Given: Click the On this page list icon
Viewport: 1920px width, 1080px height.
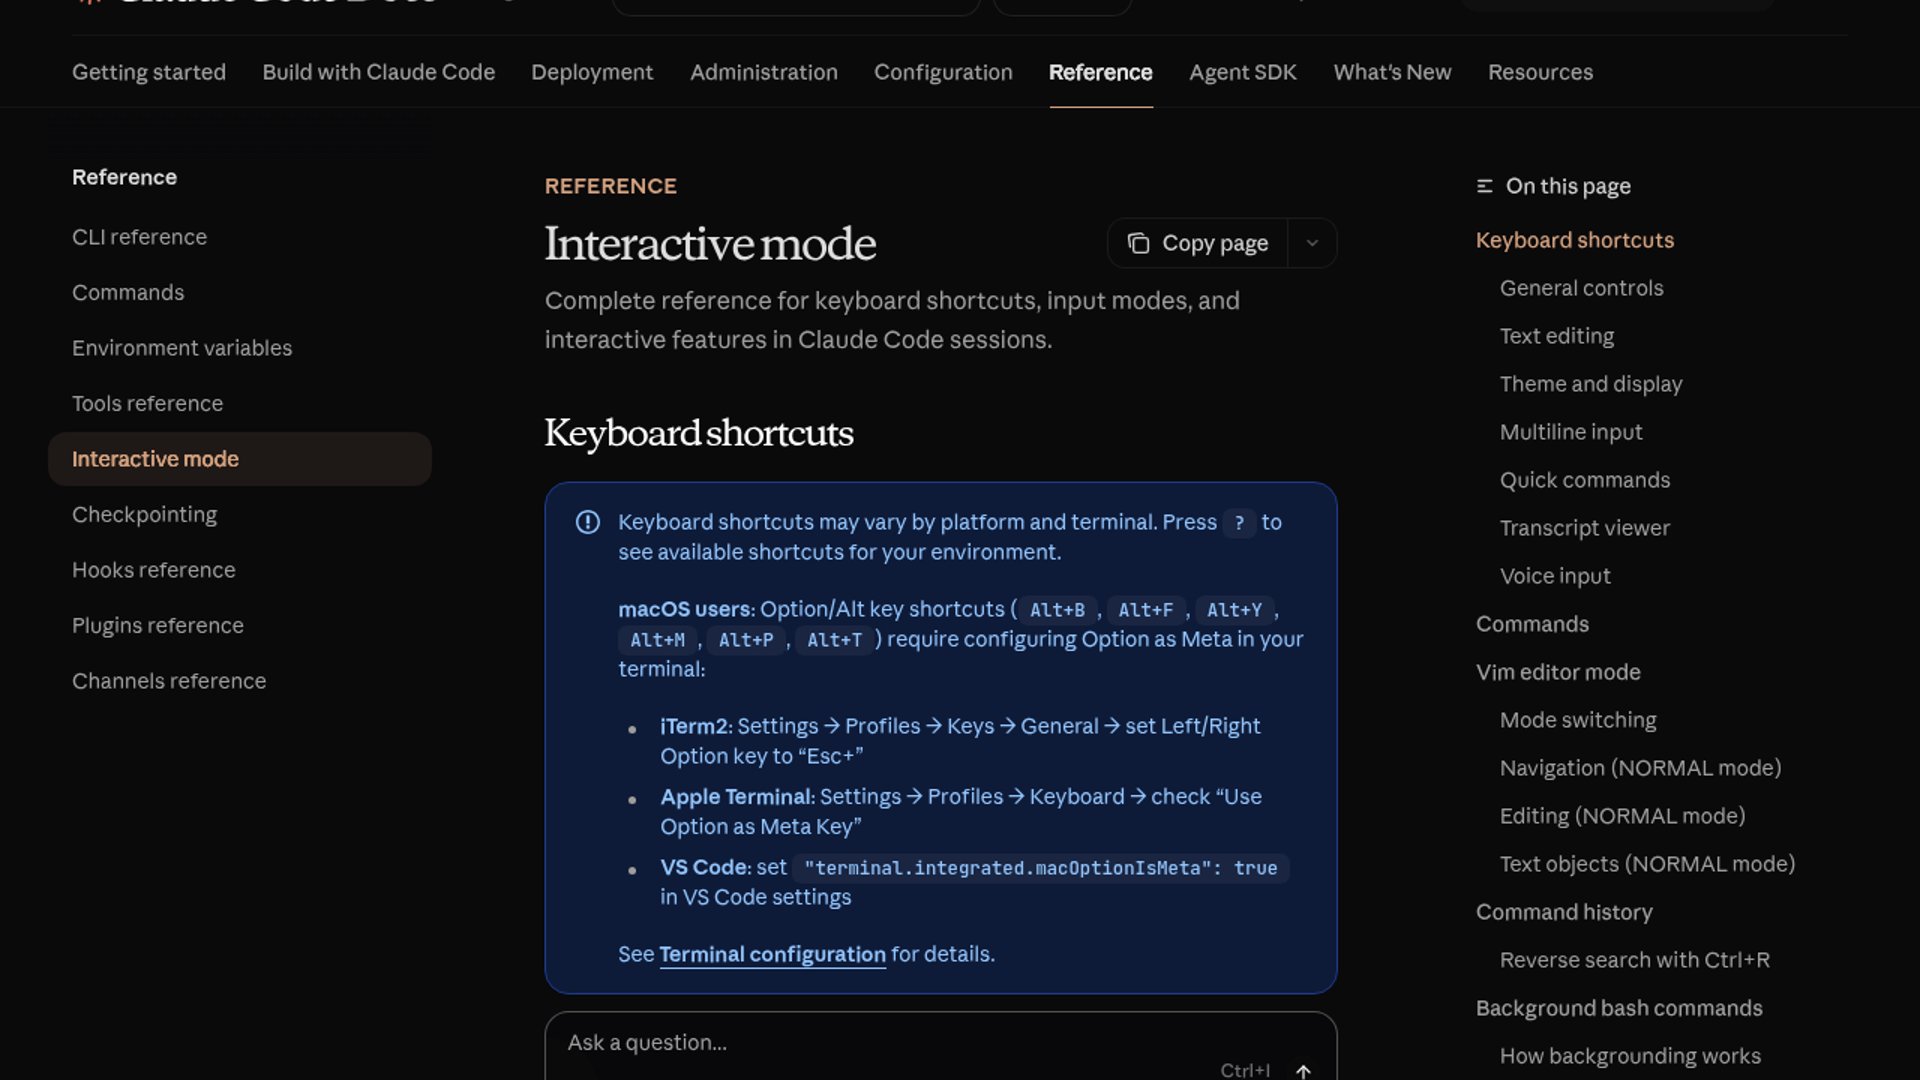Looking at the screenshot, I should click(1485, 186).
